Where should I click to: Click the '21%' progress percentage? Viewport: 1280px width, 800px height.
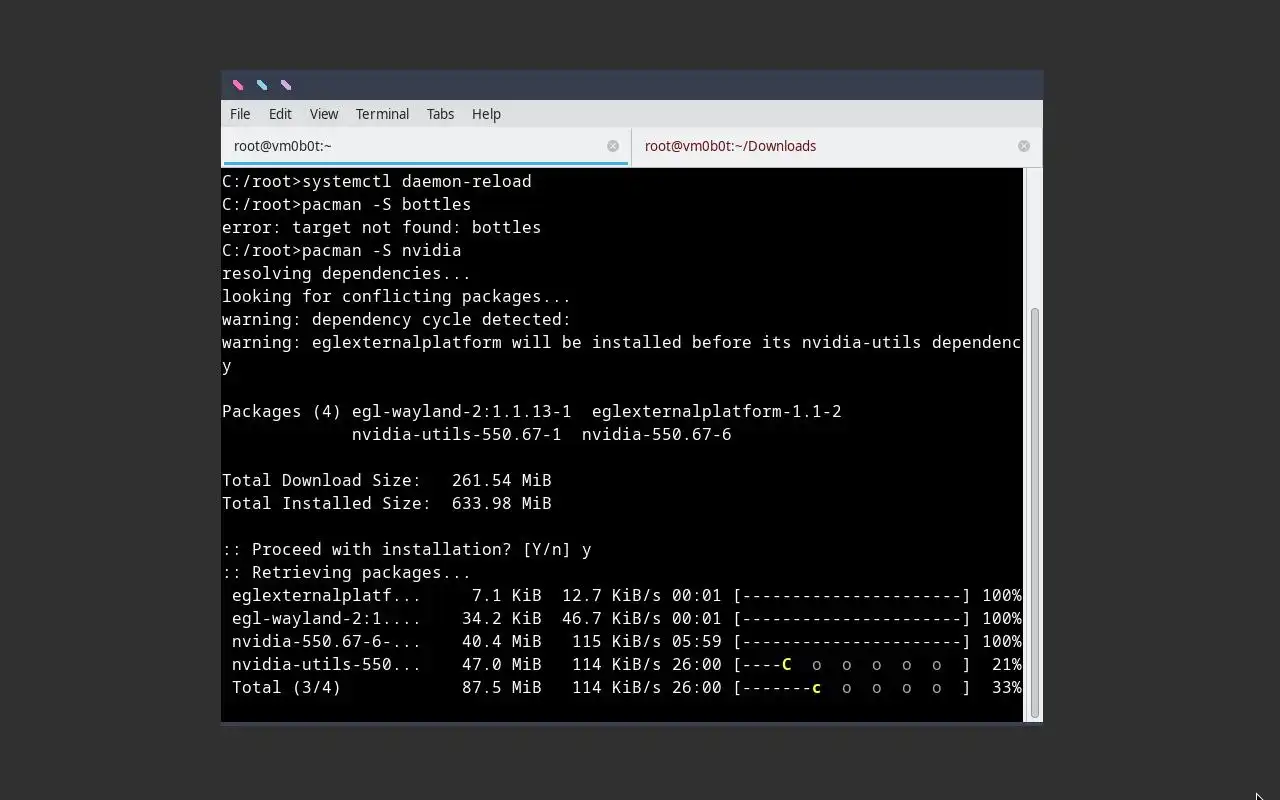(x=1007, y=665)
